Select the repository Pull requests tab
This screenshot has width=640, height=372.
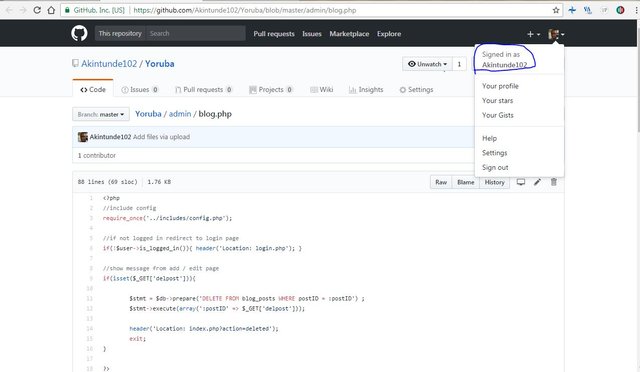(x=203, y=89)
